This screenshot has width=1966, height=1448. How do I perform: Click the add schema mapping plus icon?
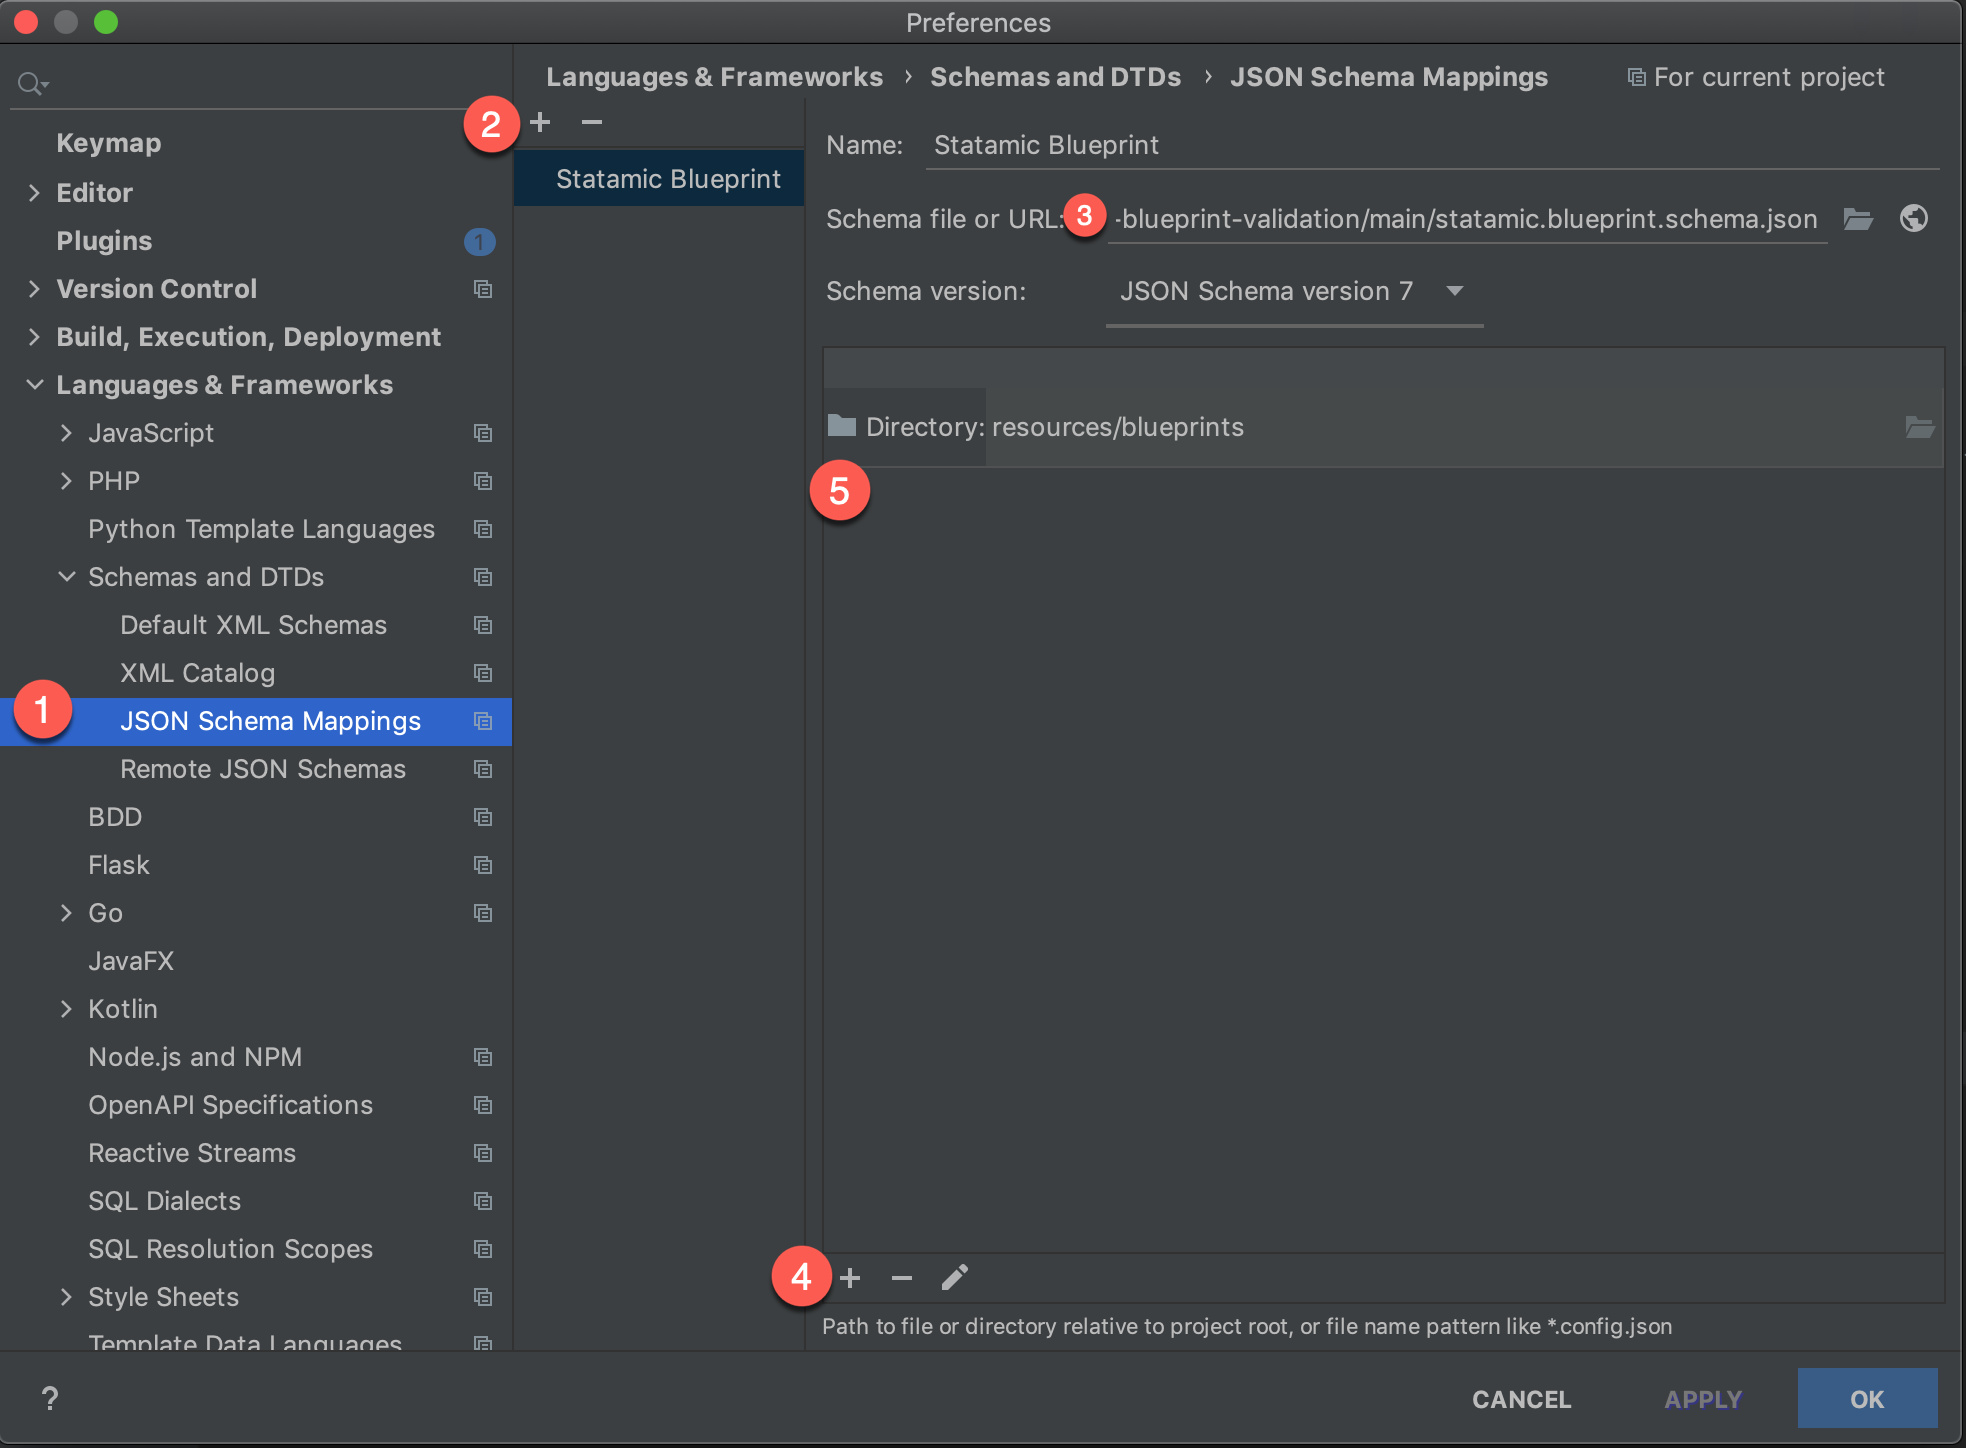pos(541,122)
